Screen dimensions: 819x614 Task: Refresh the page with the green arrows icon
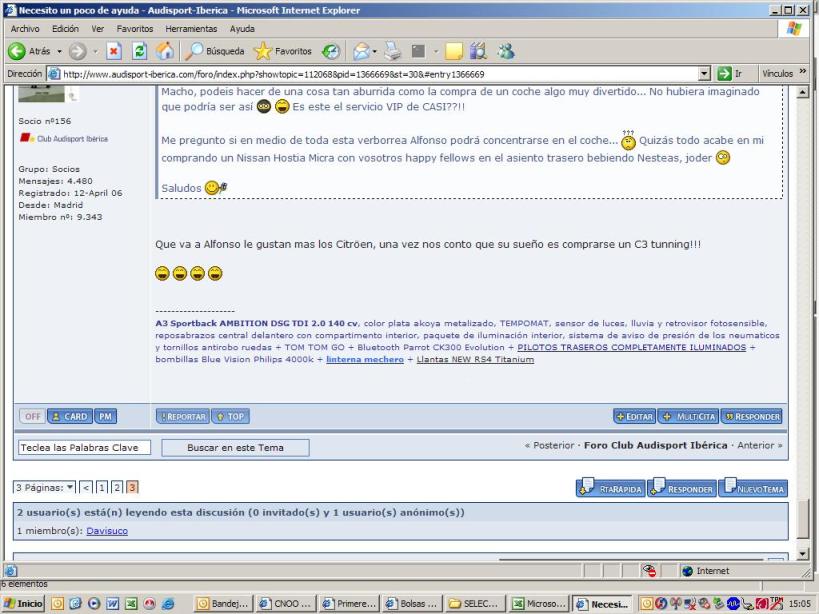pyautogui.click(x=139, y=51)
